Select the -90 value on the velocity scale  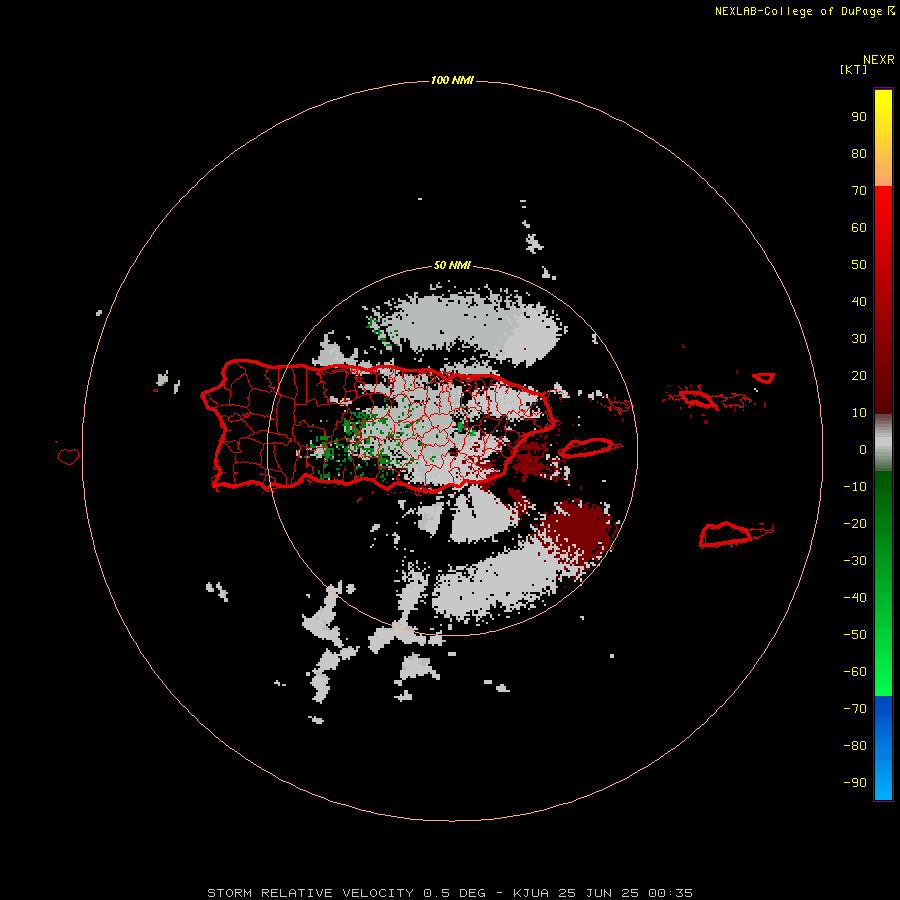(x=855, y=783)
